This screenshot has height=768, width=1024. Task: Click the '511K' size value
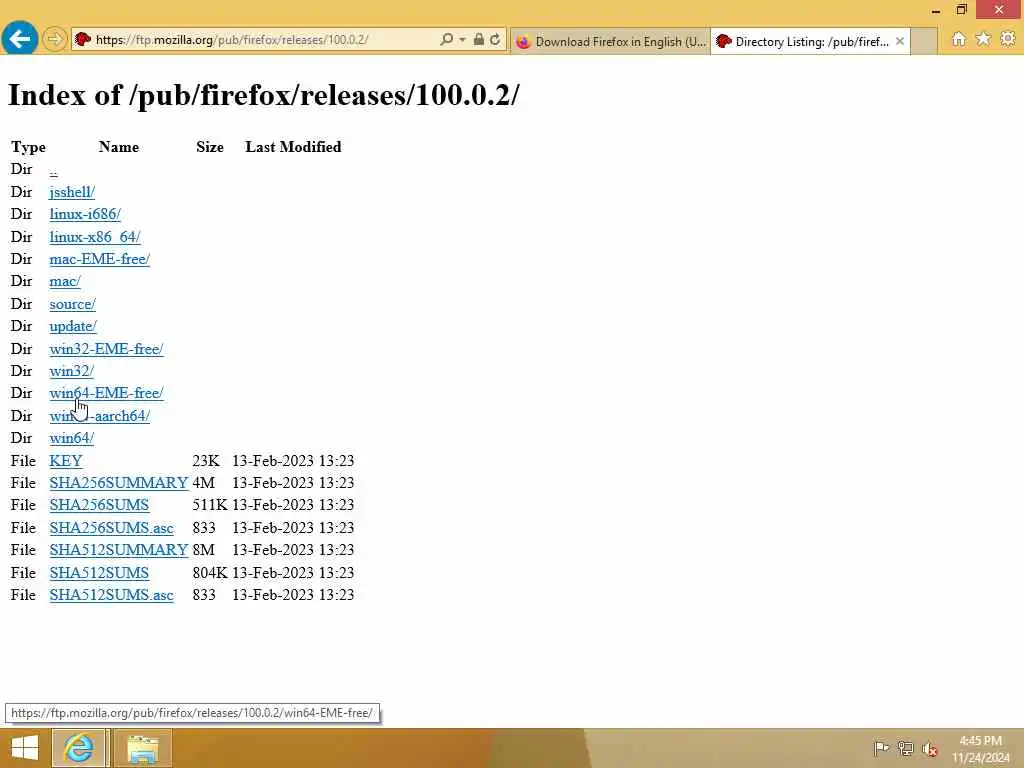click(x=210, y=505)
